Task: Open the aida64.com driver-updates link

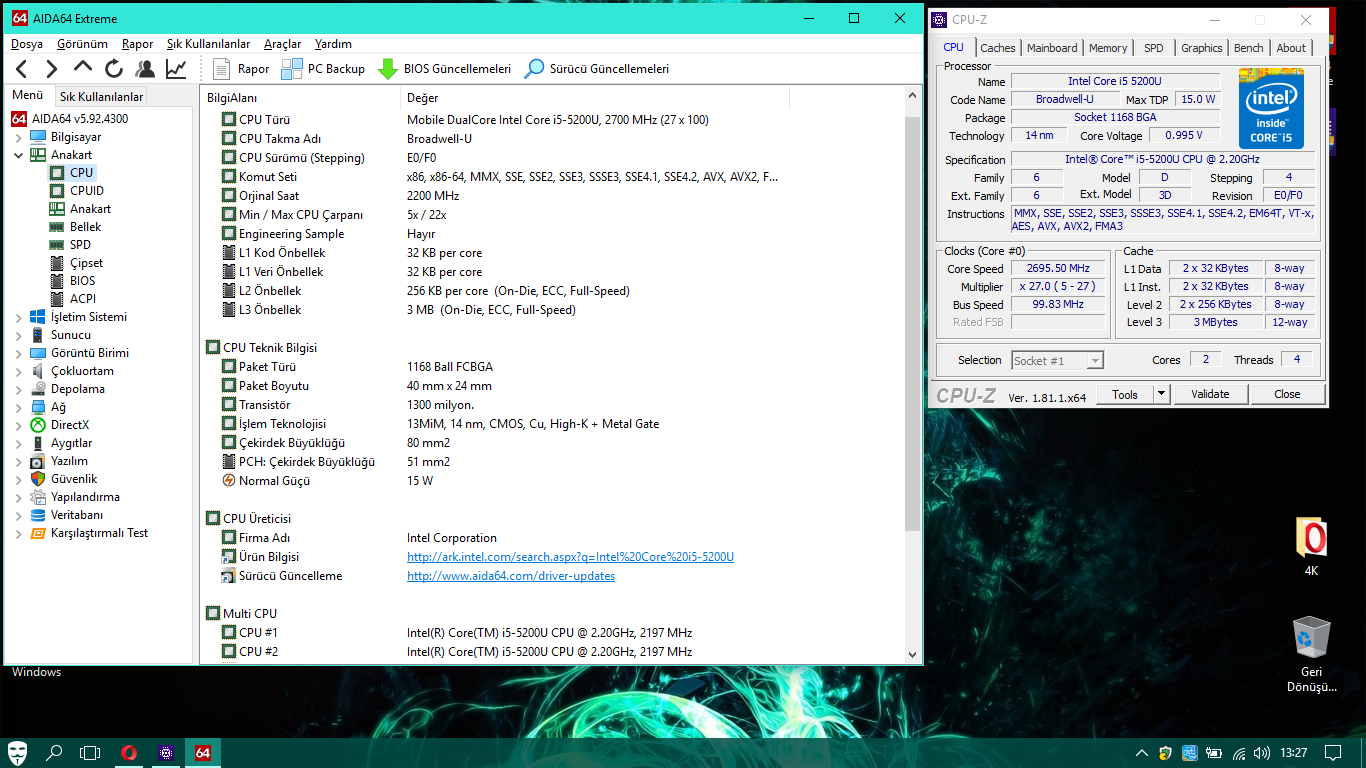Action: tap(511, 576)
